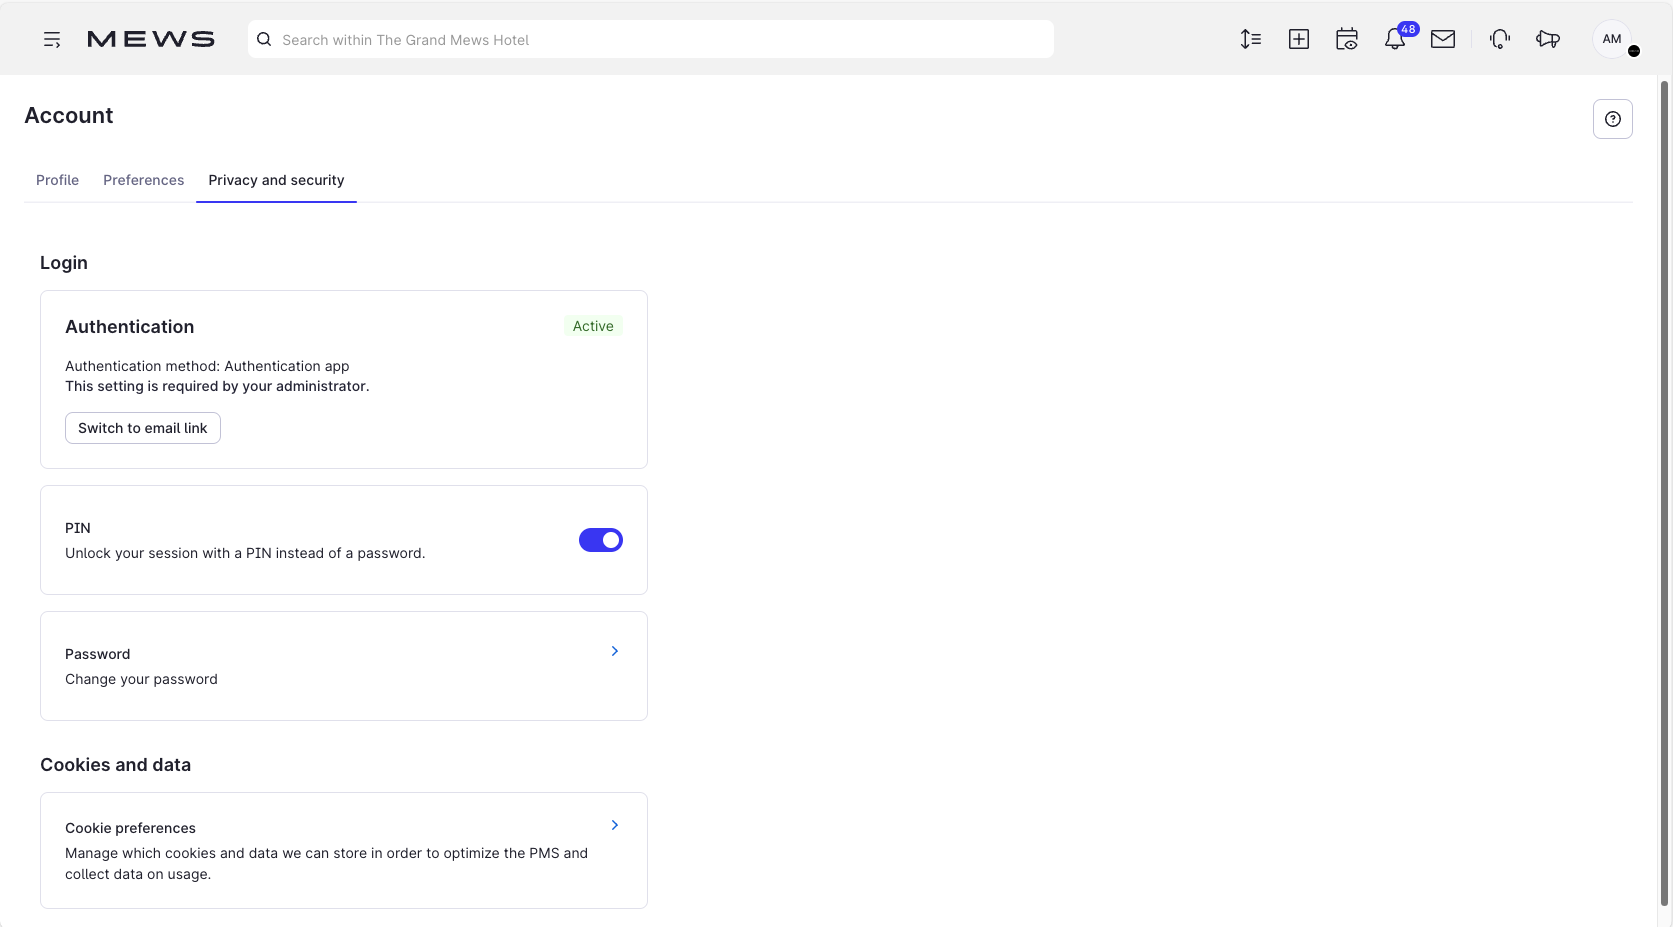Click the plus square create icon
Image resolution: width=1673 pixels, height=927 pixels.
click(x=1299, y=39)
